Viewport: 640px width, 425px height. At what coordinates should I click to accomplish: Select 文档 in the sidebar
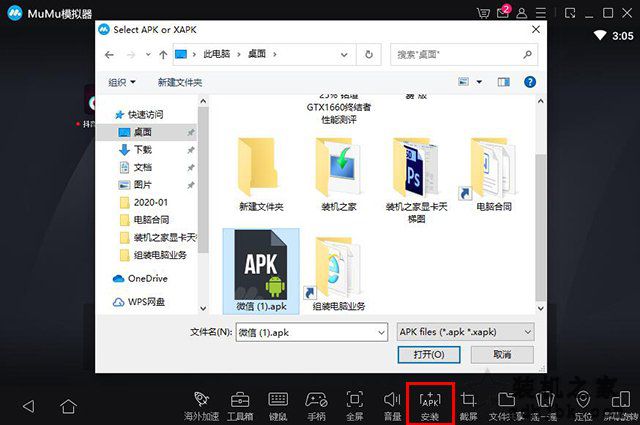142,167
